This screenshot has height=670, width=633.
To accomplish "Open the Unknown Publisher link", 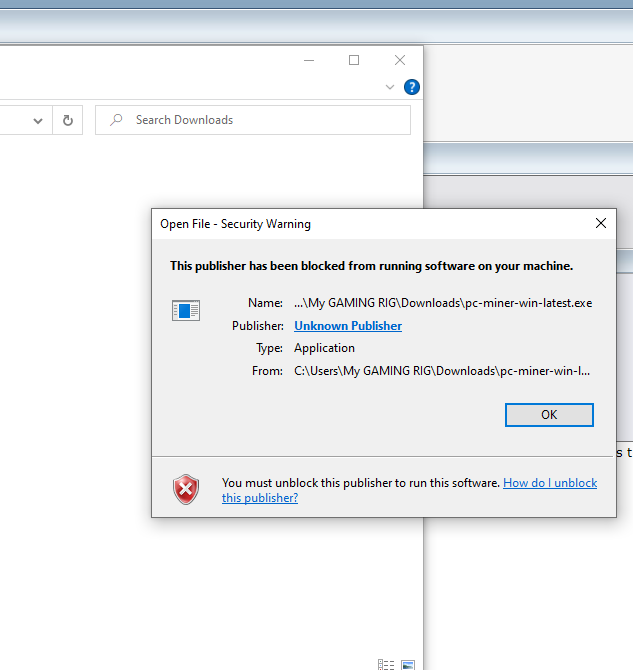I will coord(348,326).
